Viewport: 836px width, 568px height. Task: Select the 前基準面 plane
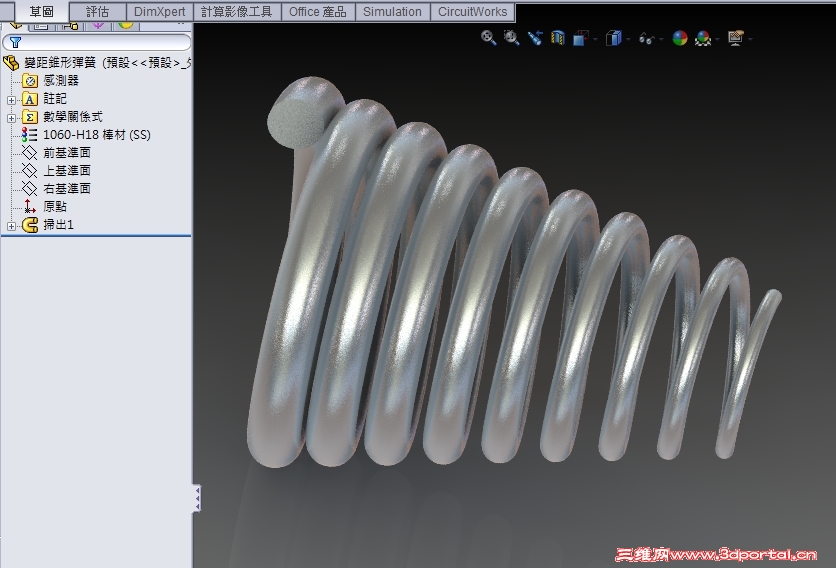pyautogui.click(x=67, y=153)
